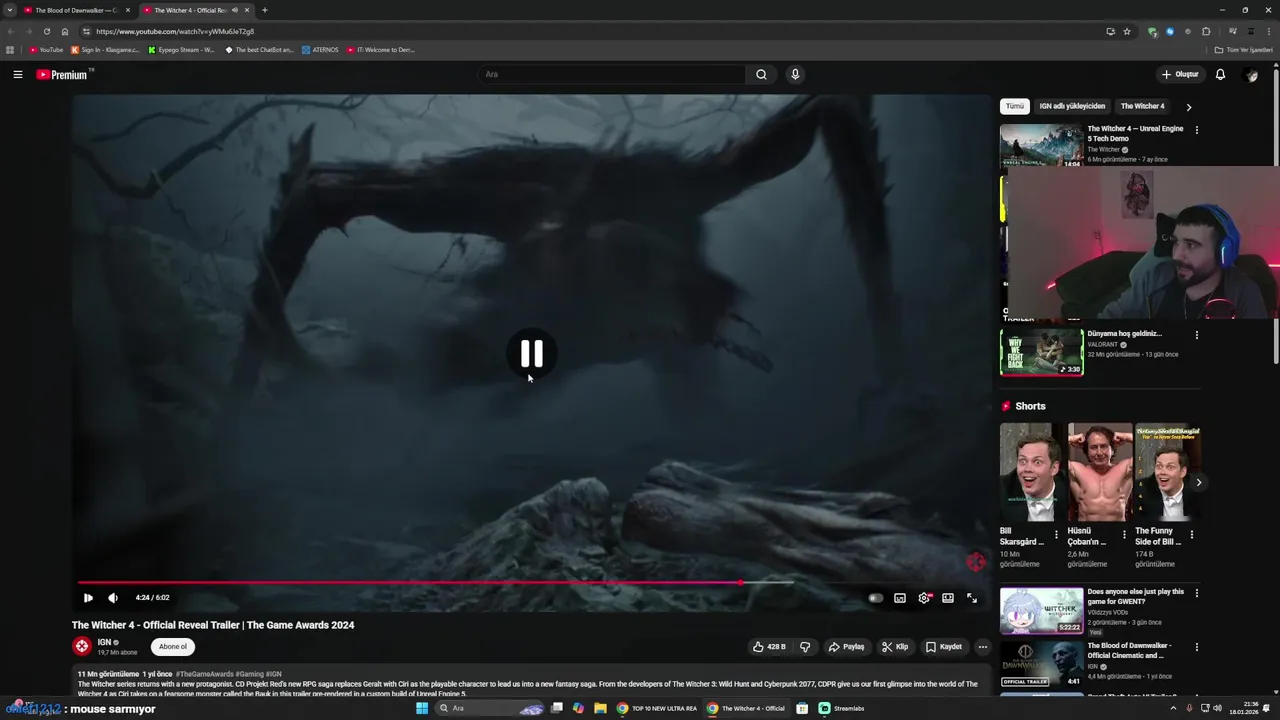Toggle the autoplay switch in player
The height and width of the screenshot is (720, 1280).
(x=876, y=598)
